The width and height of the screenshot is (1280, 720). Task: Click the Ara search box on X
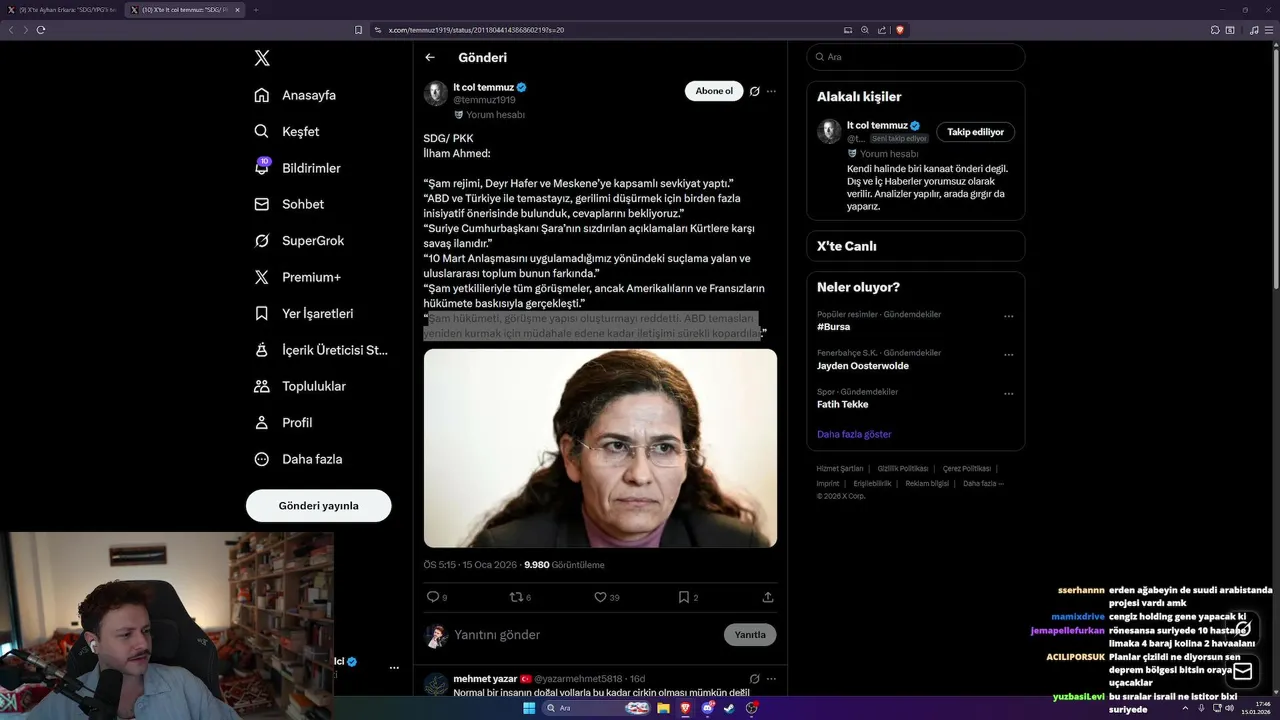pyautogui.click(x=916, y=57)
